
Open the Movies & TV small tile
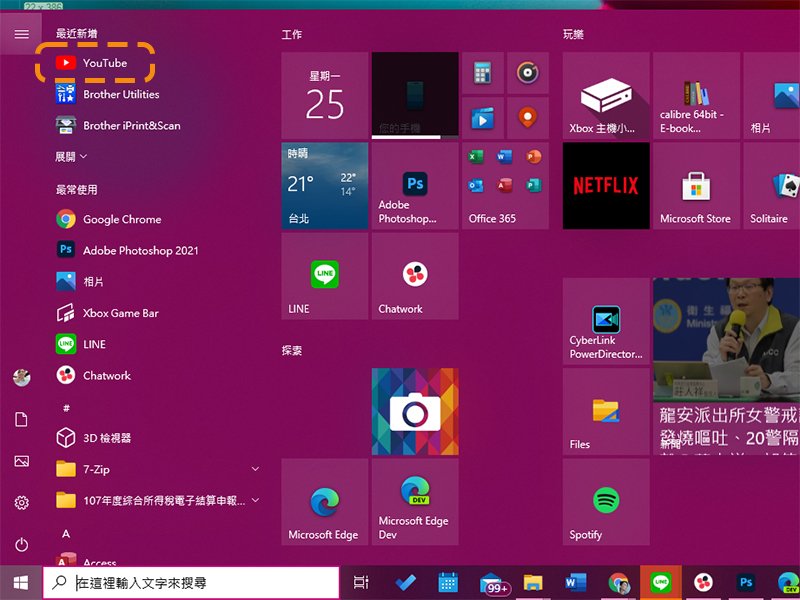point(483,118)
